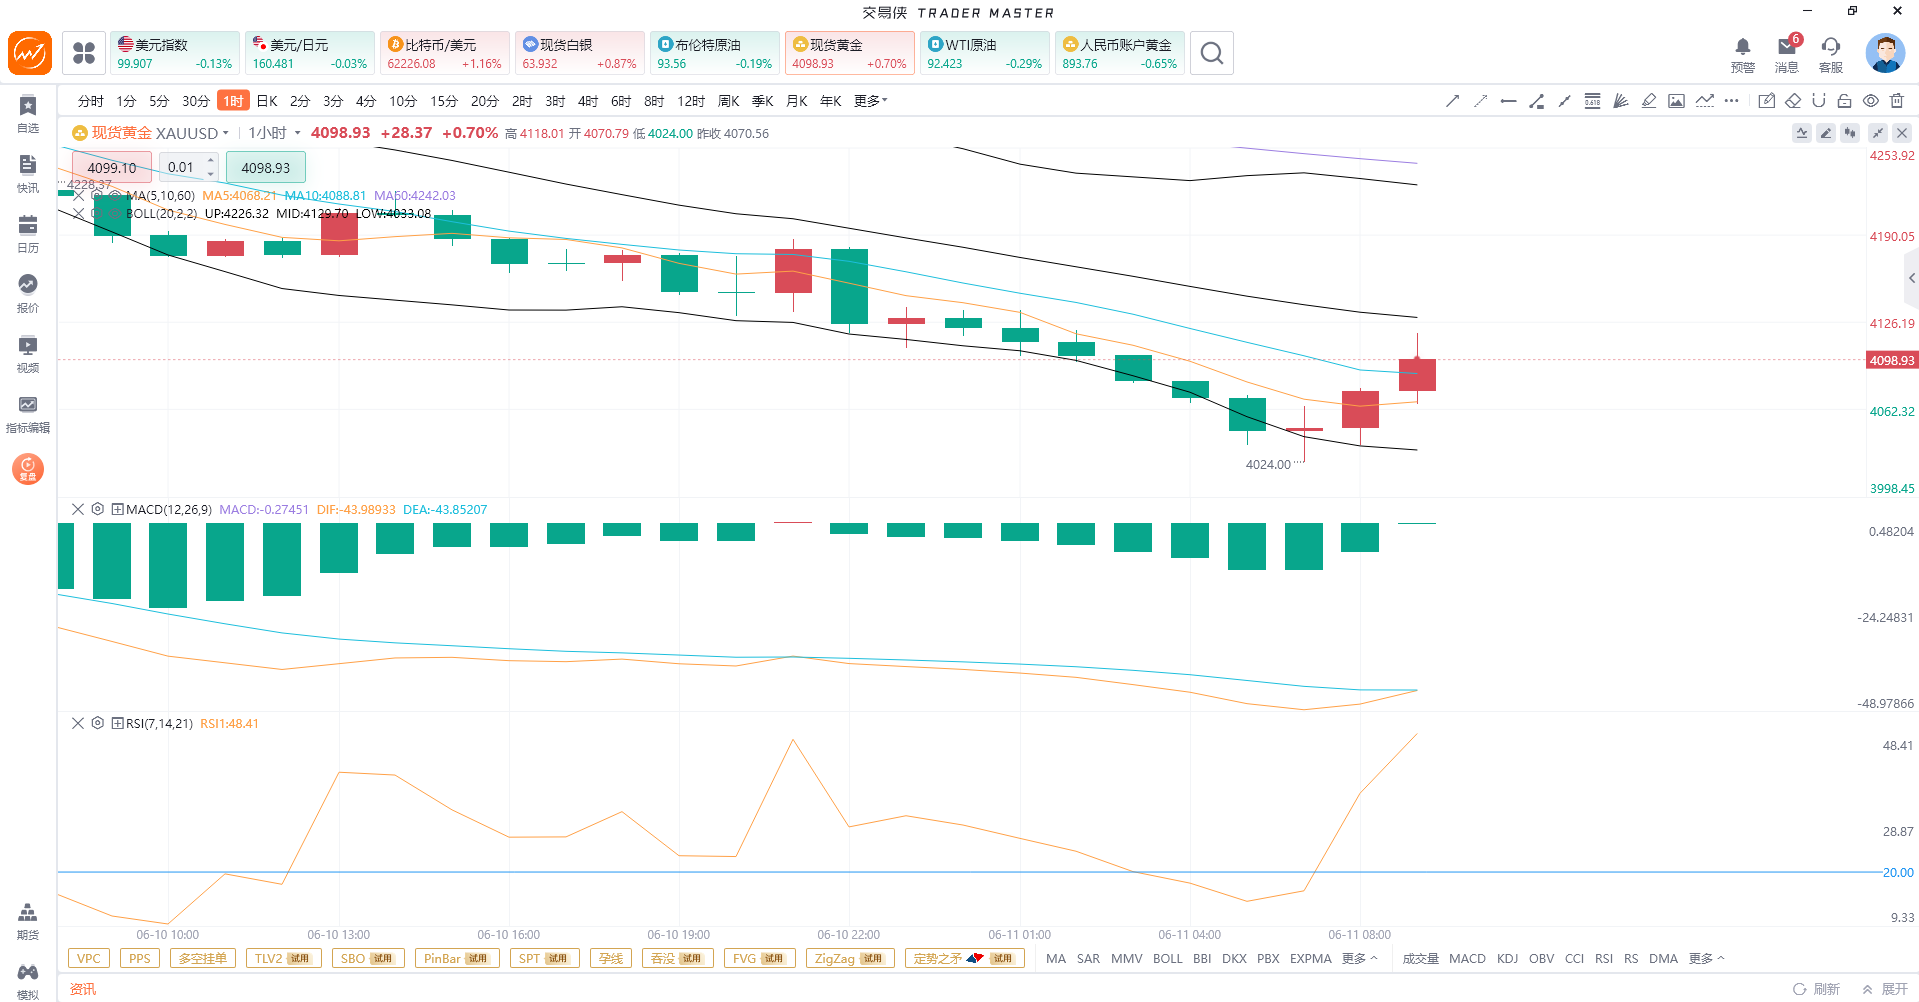Open the 1小时 period dropdown
The width and height of the screenshot is (1919, 1002).
click(x=275, y=133)
